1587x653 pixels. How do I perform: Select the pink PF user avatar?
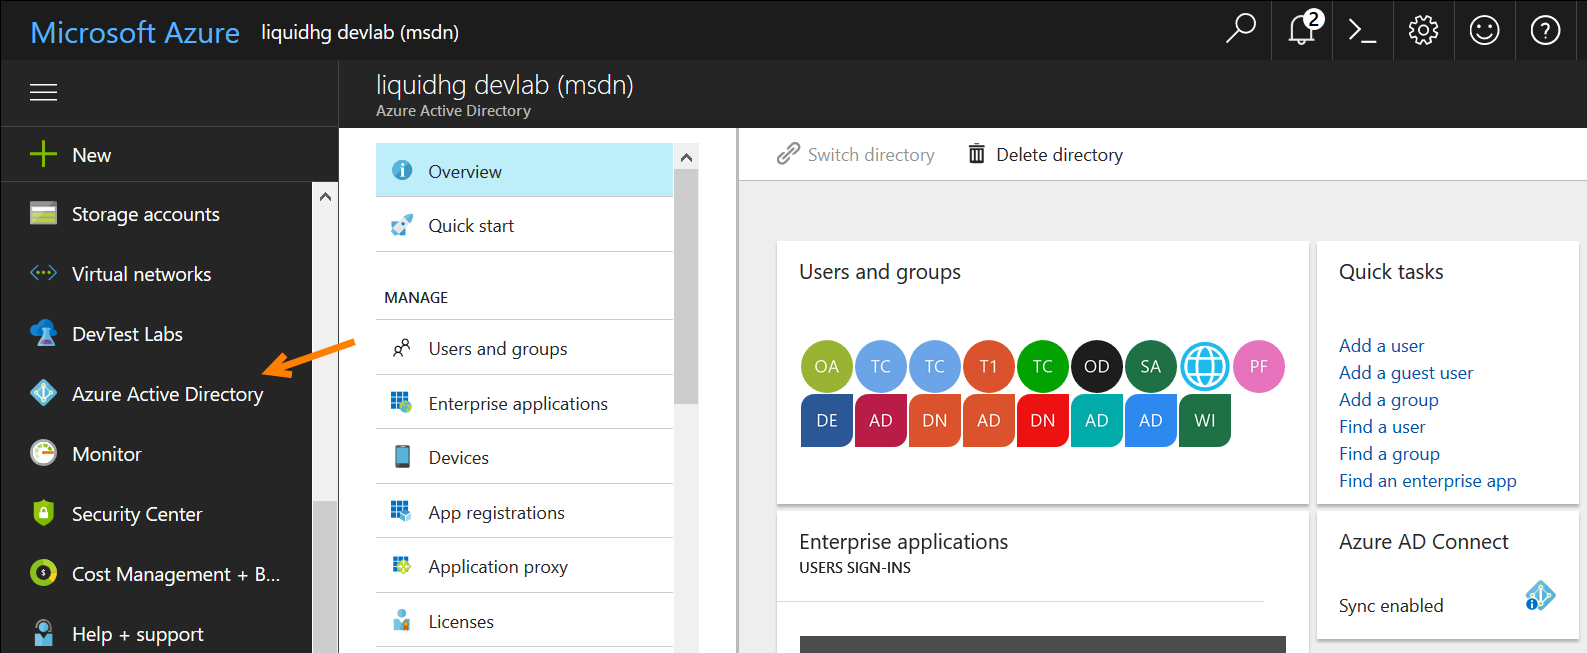1258,367
